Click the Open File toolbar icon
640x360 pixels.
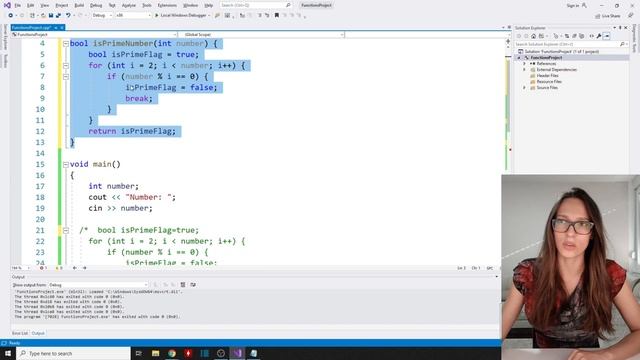pos(43,16)
